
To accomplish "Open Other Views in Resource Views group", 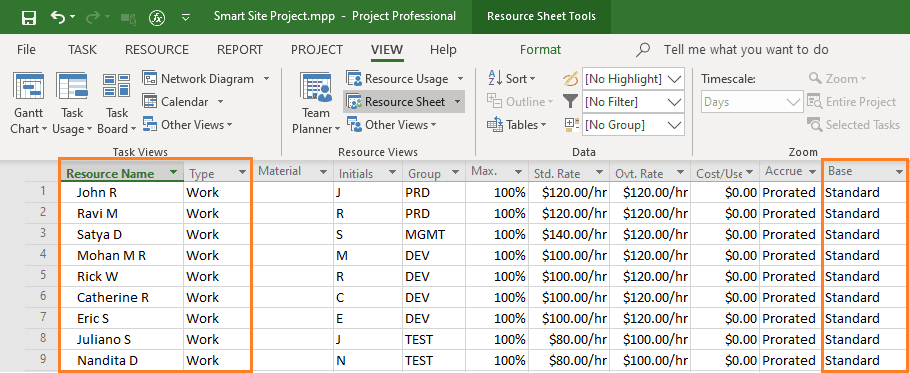I will (x=392, y=125).
